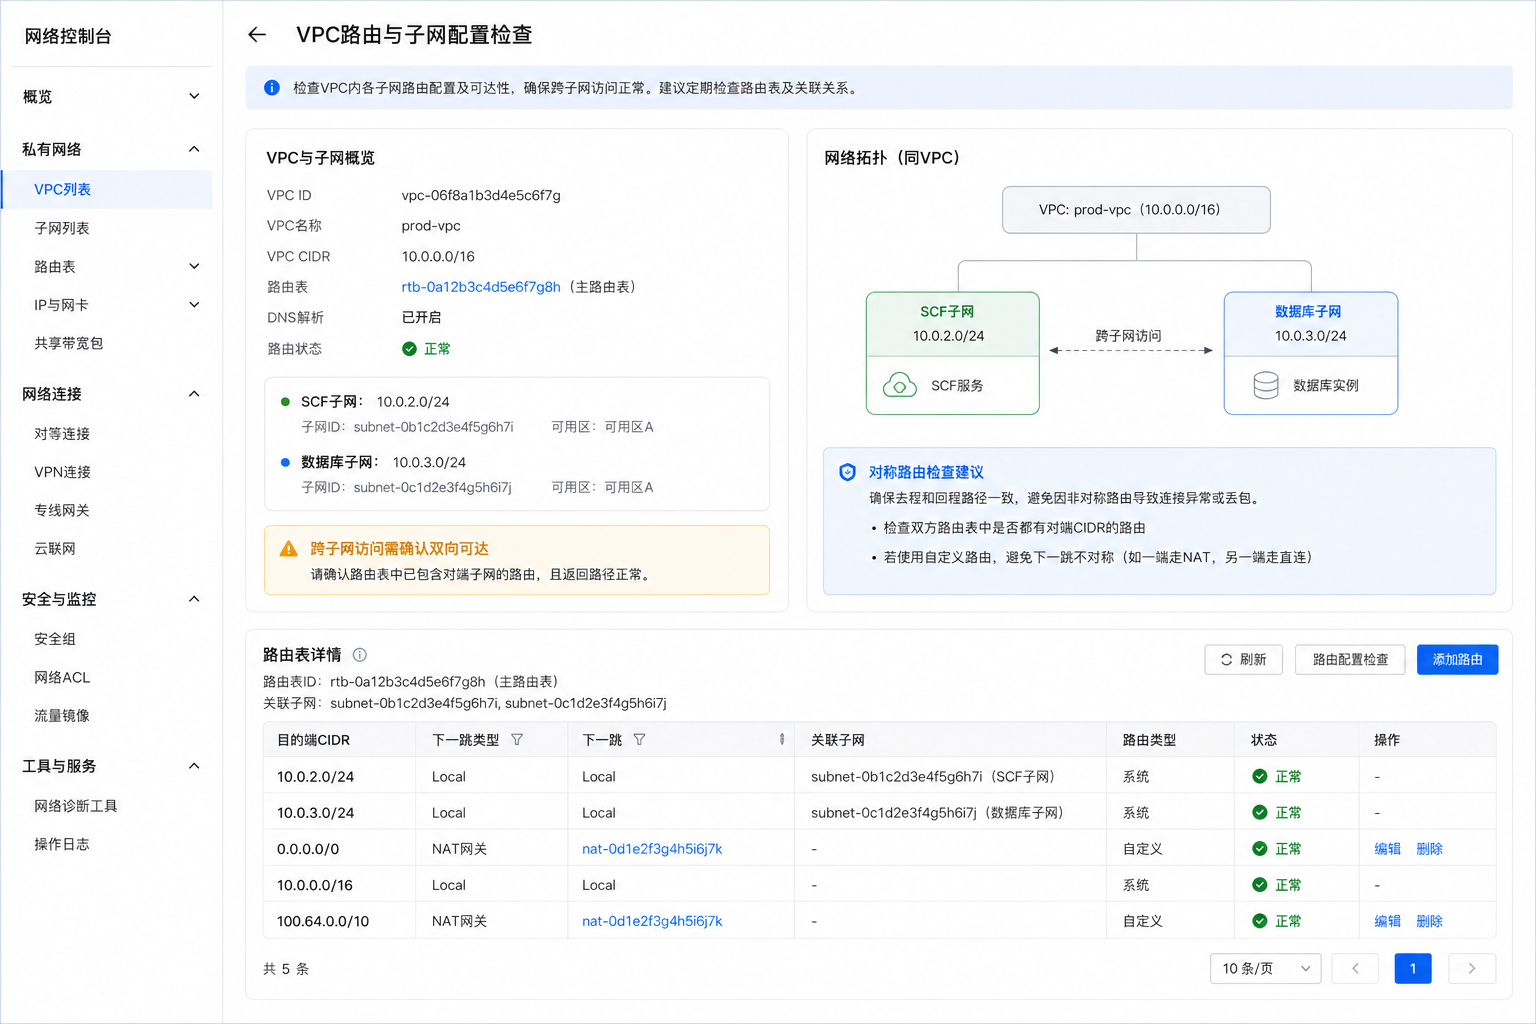Open route table link rtb-0a12b3c4d5e6f7g8h

click(481, 287)
